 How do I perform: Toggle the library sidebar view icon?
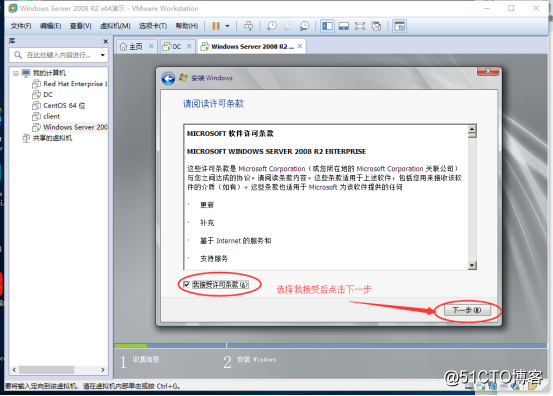[327, 26]
